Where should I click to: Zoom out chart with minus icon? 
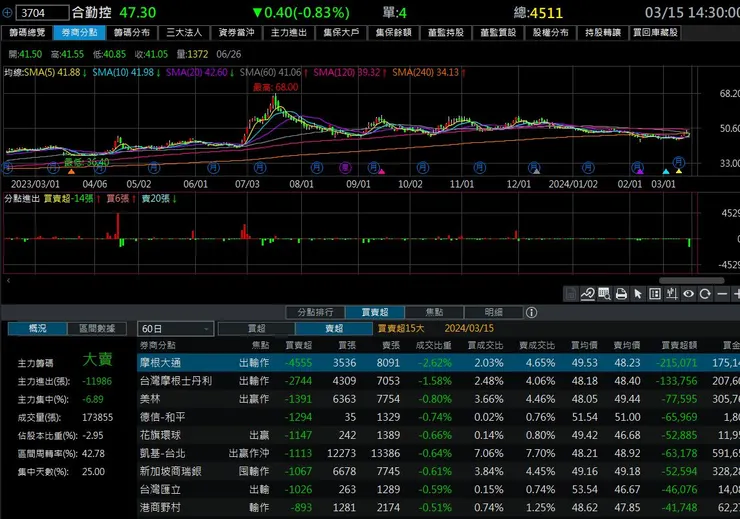coord(722,294)
